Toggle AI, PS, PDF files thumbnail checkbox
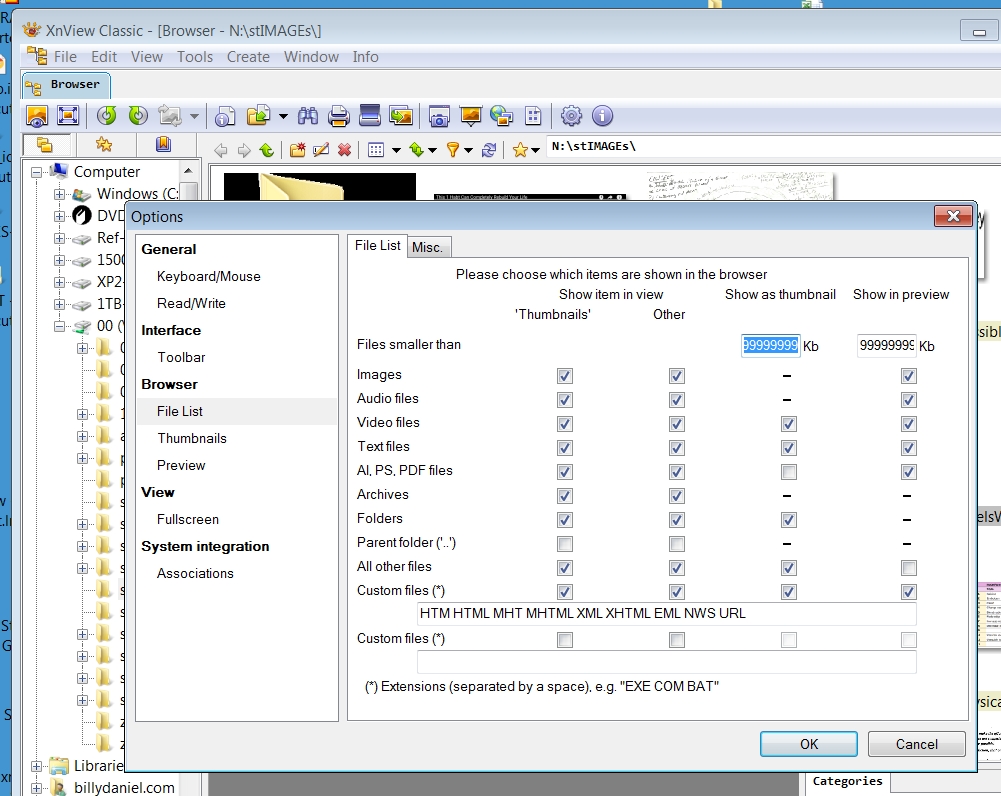The width and height of the screenshot is (1001, 796). click(x=789, y=472)
